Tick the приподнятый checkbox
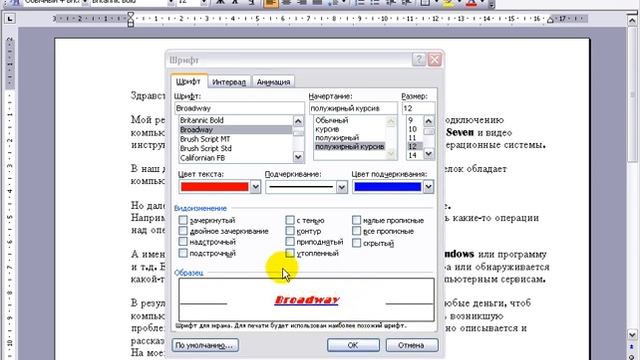 point(290,242)
